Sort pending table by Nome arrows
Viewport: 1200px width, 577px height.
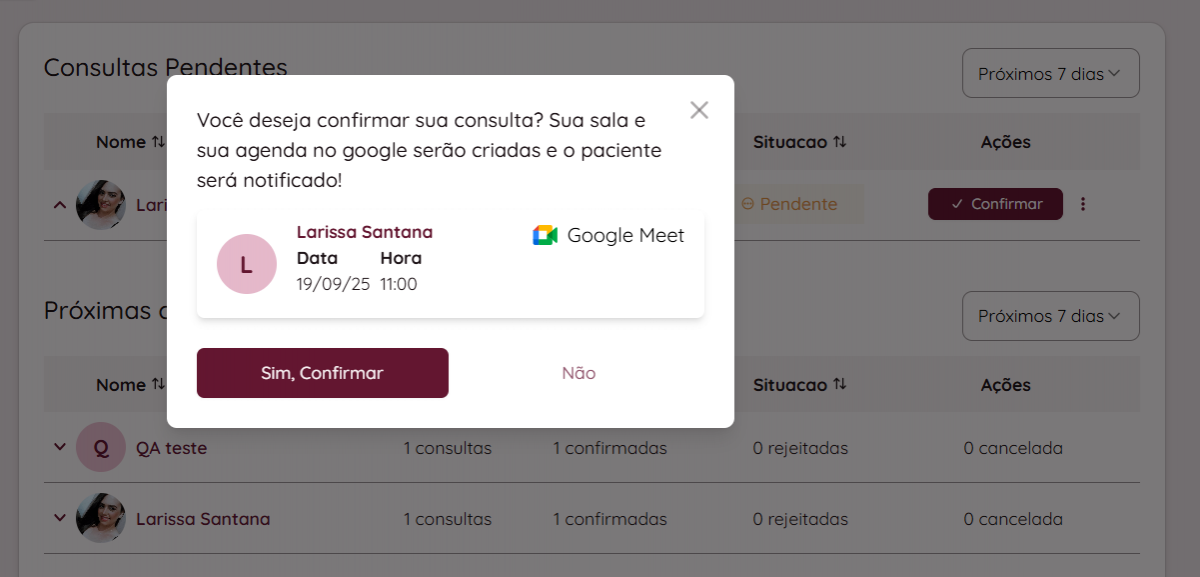[158, 142]
